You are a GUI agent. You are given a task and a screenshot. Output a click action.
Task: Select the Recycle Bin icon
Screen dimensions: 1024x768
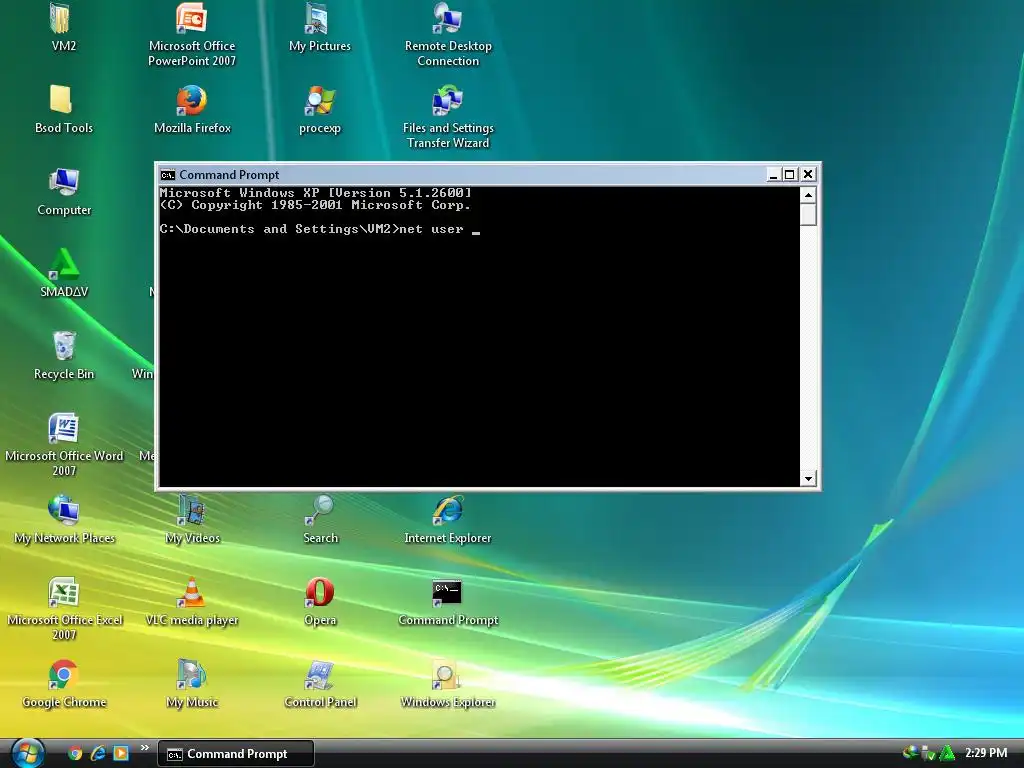pyautogui.click(x=64, y=347)
